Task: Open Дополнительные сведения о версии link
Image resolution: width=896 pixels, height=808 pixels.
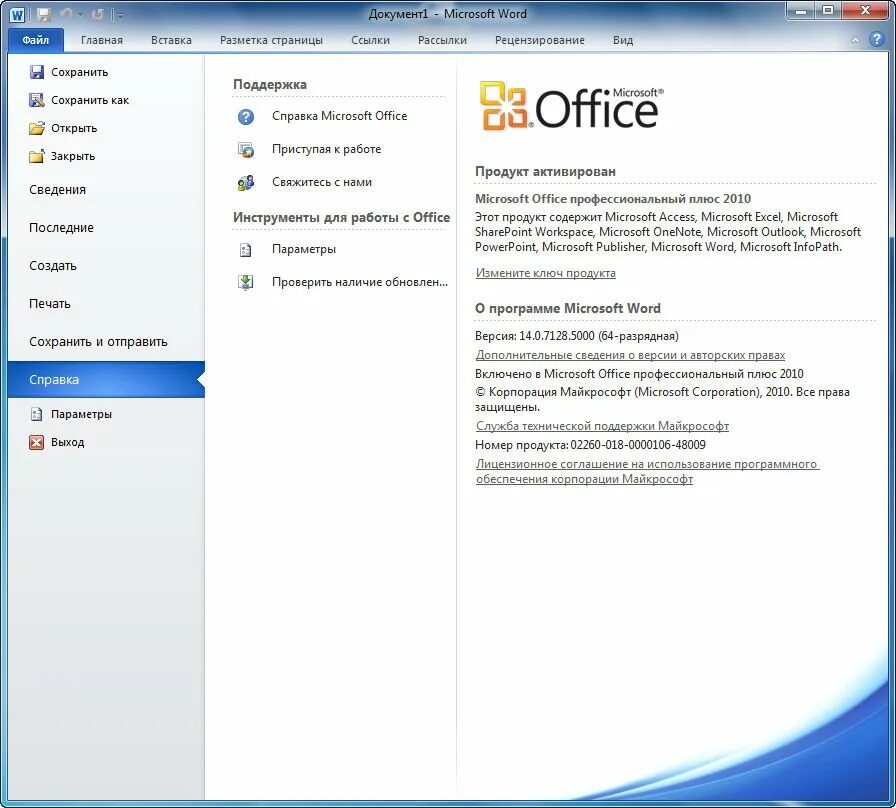Action: coord(630,355)
